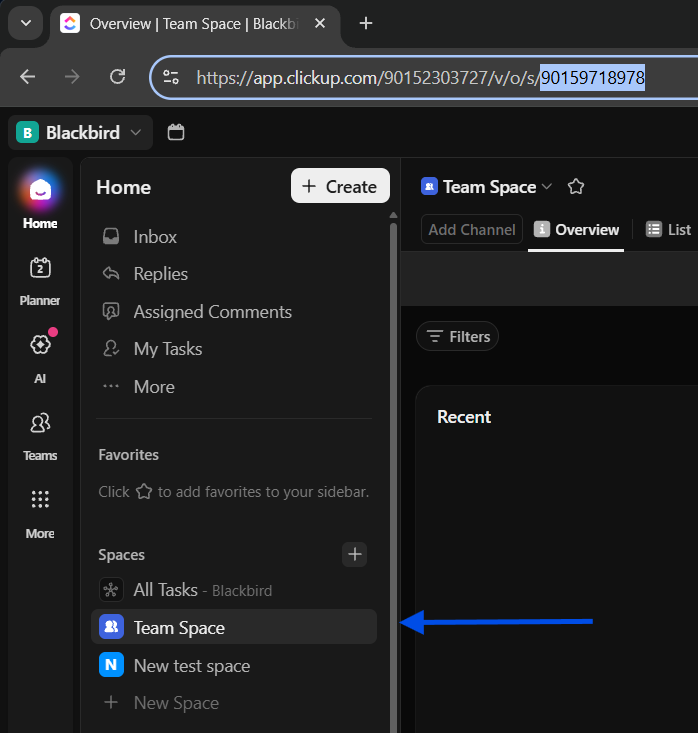Click the Assigned Comments icon
698x733 pixels.
pyautogui.click(x=111, y=311)
